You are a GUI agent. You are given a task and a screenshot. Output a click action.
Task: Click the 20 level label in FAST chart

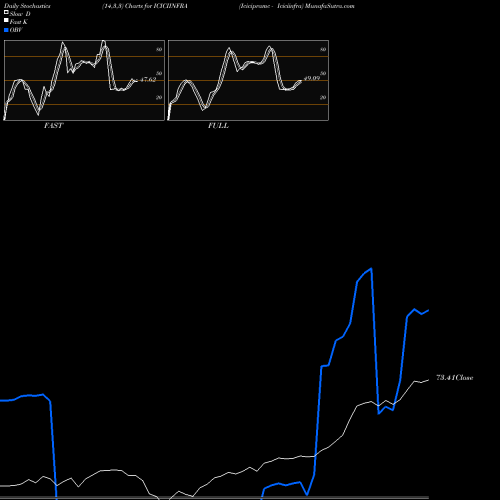(159, 97)
